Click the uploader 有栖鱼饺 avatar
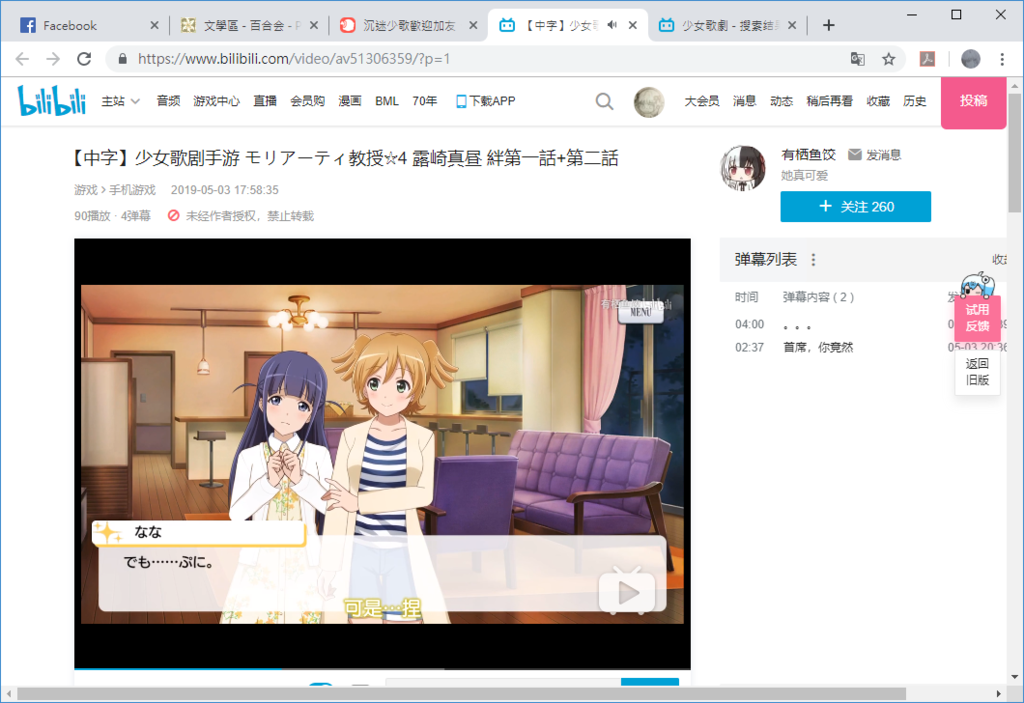 pos(743,168)
